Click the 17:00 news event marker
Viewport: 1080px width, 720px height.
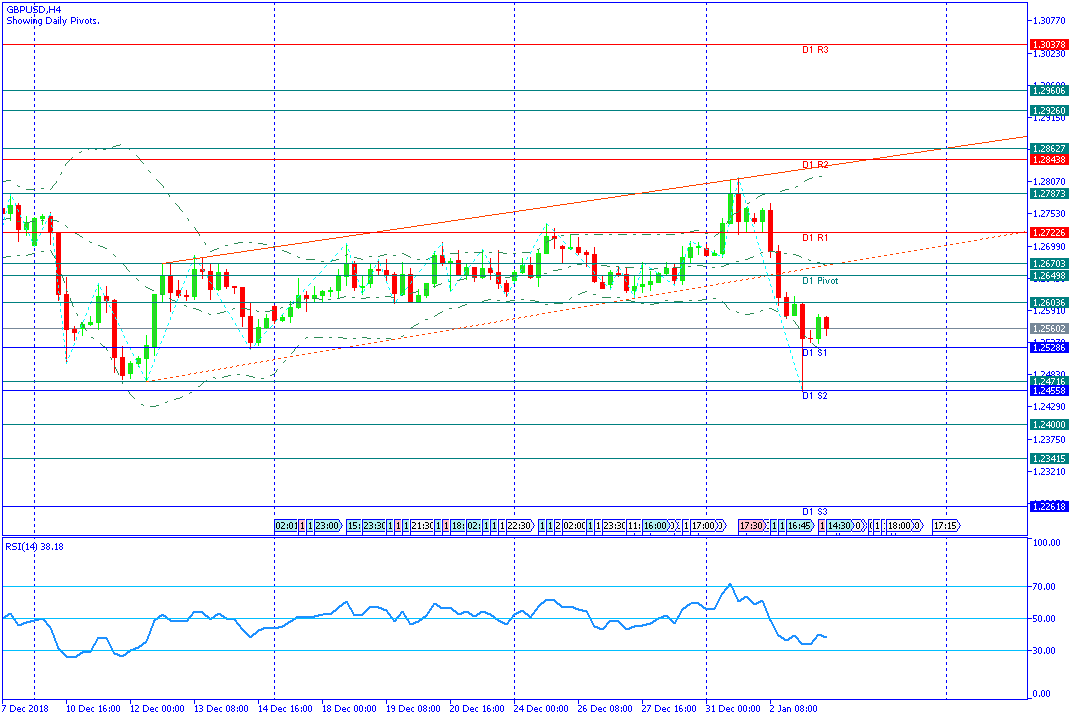point(704,526)
